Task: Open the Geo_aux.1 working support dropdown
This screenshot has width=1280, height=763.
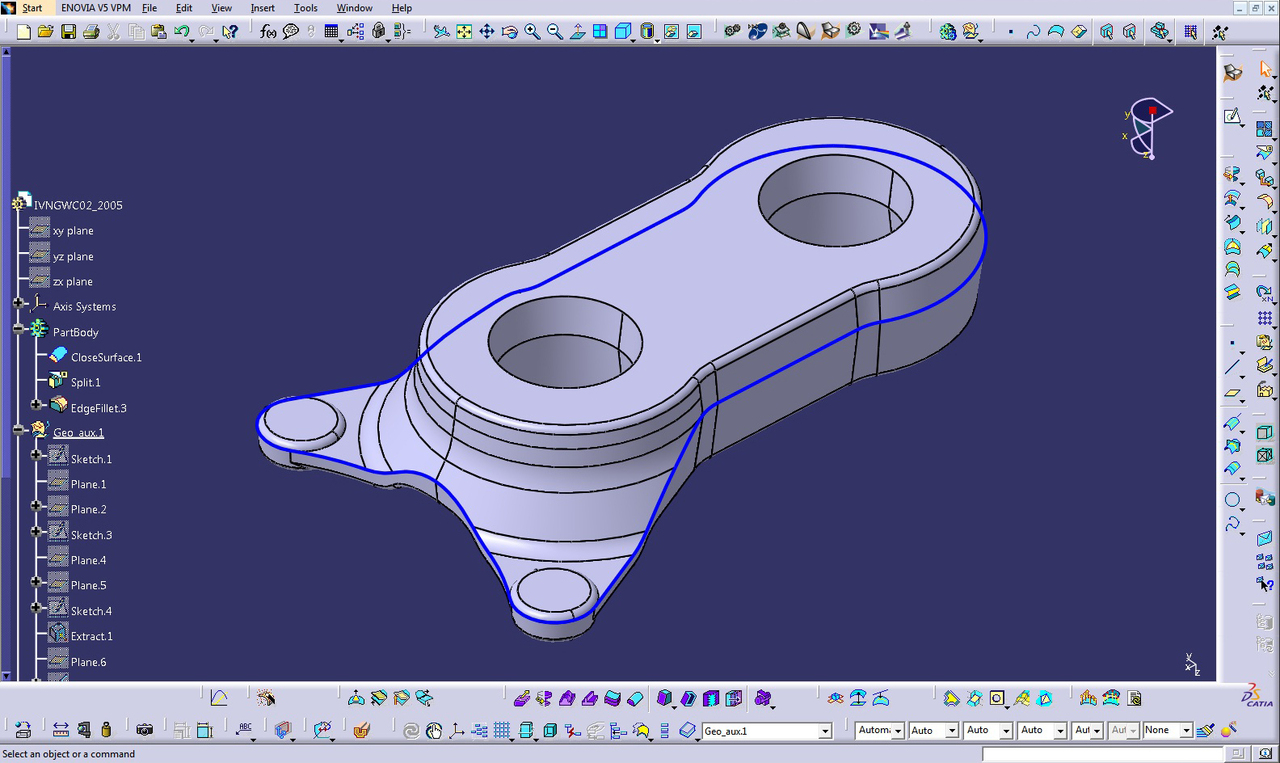Action: point(825,731)
